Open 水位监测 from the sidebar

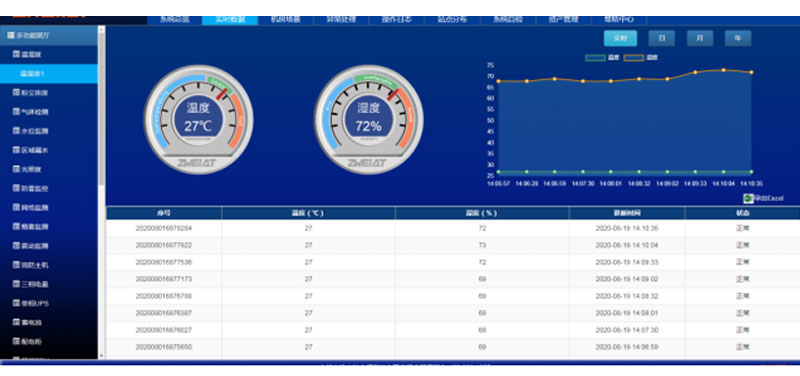pos(31,131)
